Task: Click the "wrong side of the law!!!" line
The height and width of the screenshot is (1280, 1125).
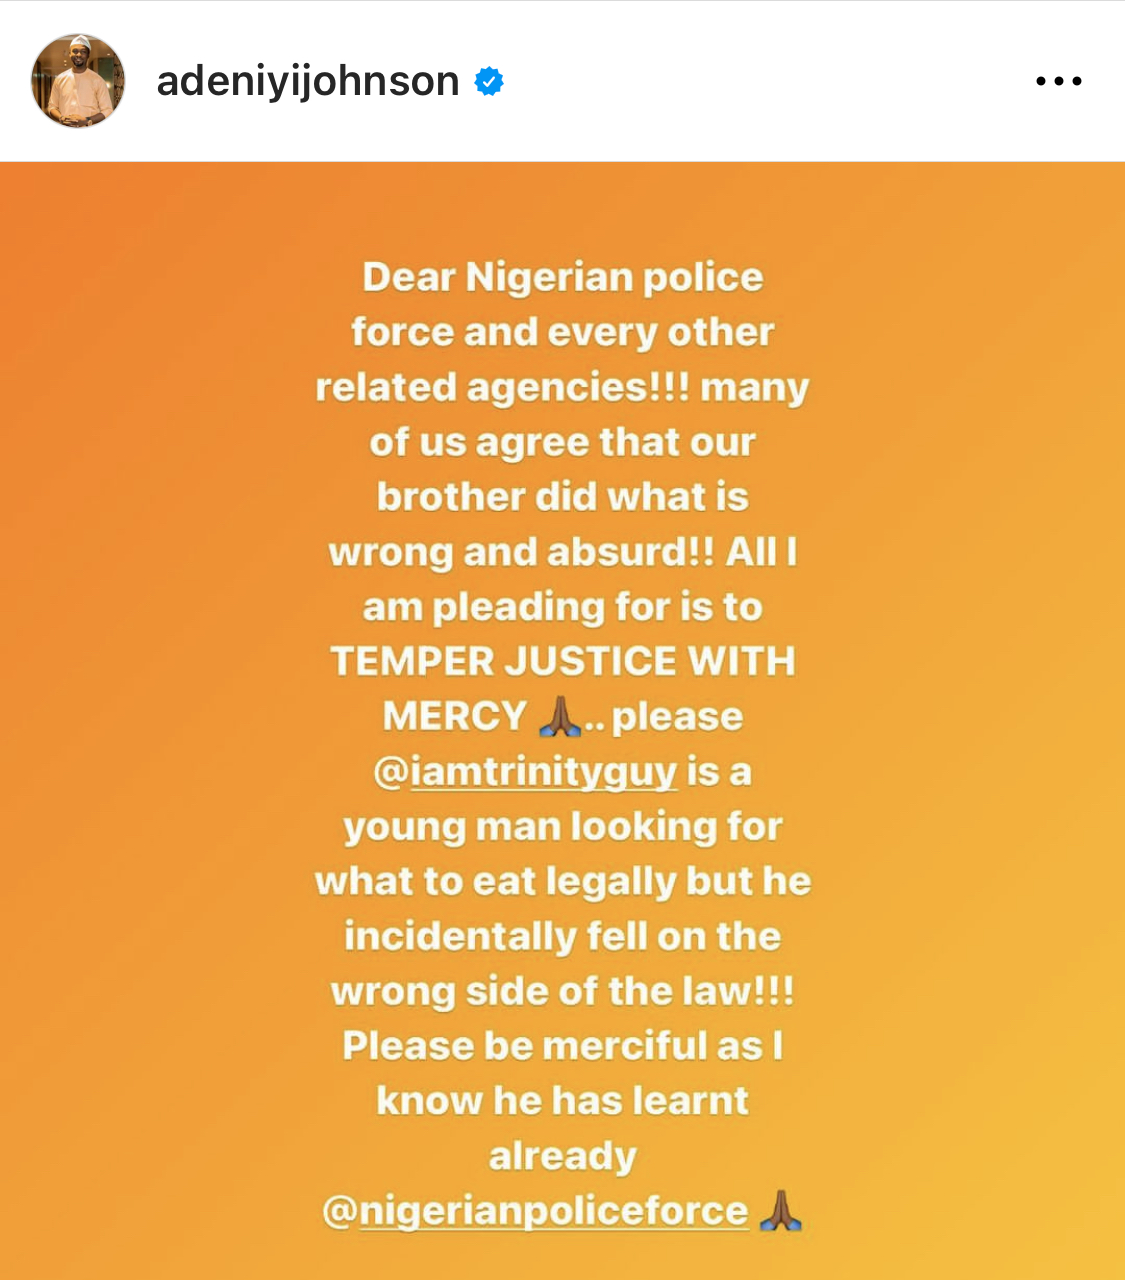Action: [x=563, y=991]
